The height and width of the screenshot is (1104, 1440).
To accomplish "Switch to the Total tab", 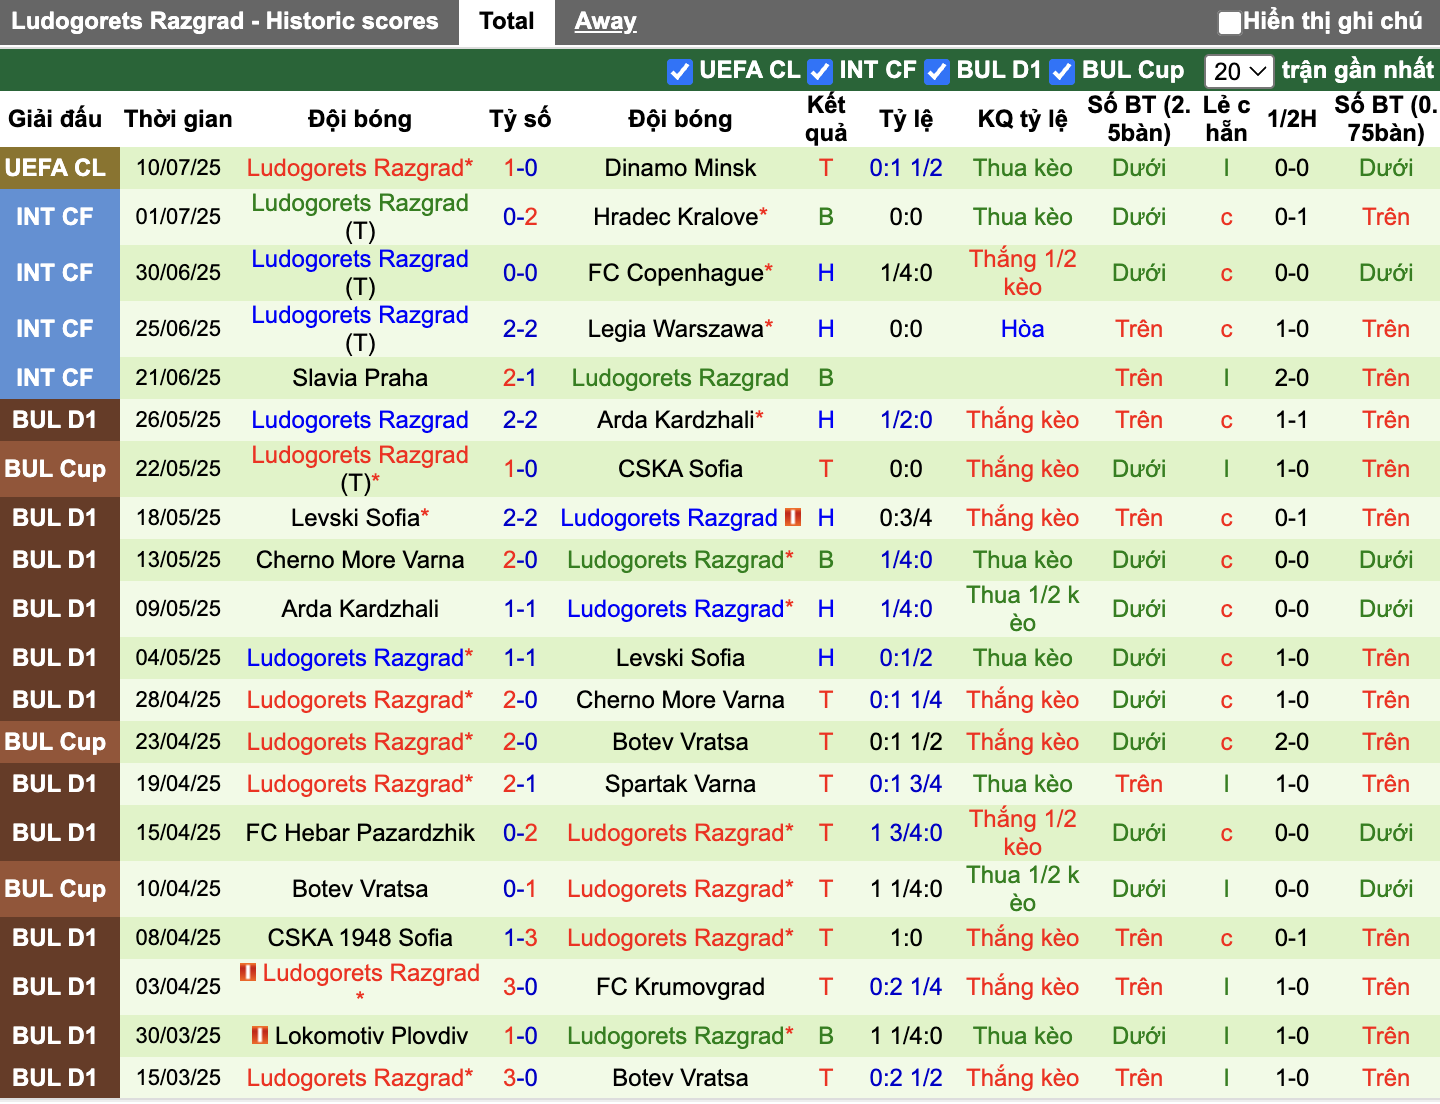I will pos(507,21).
